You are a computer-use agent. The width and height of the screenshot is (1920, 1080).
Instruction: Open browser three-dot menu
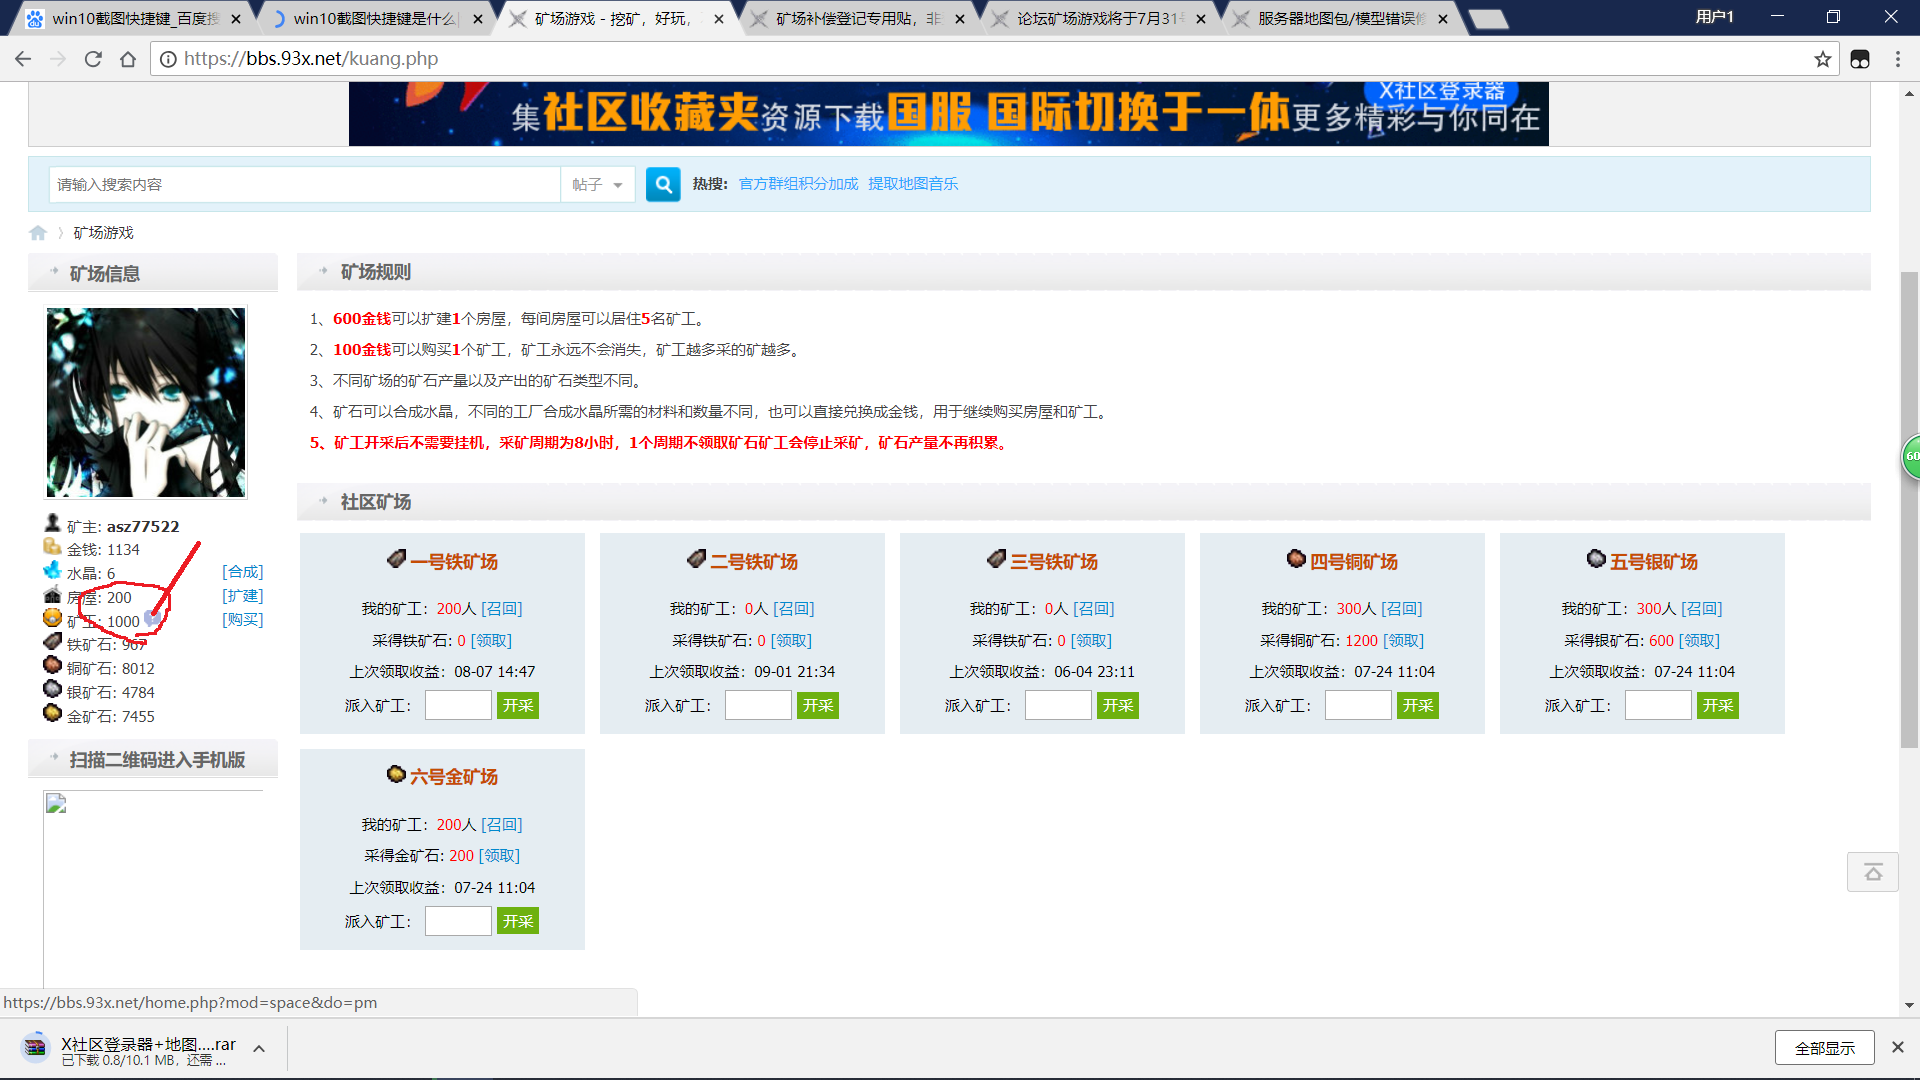tap(1897, 59)
